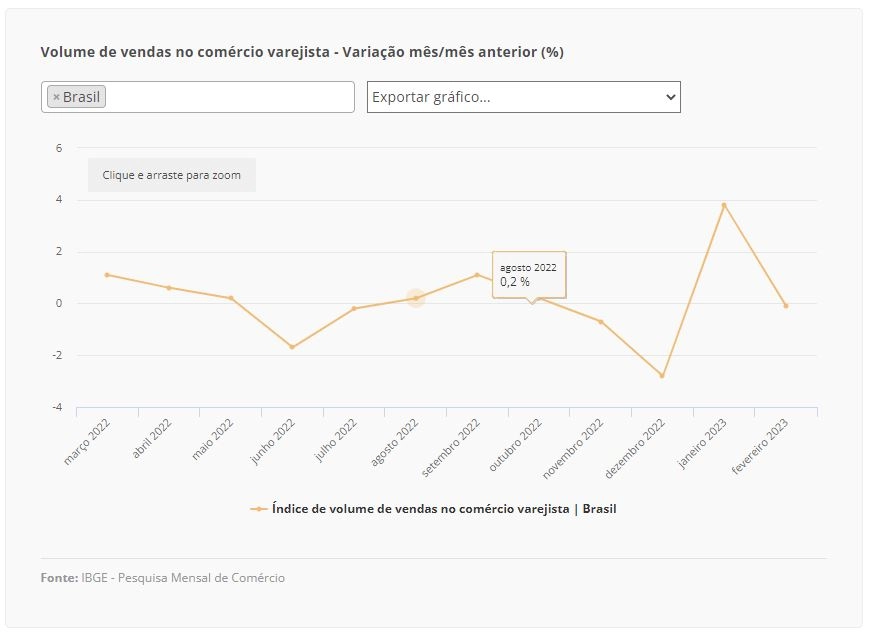Click the highlighted agosto 2022 data point

coord(416,298)
